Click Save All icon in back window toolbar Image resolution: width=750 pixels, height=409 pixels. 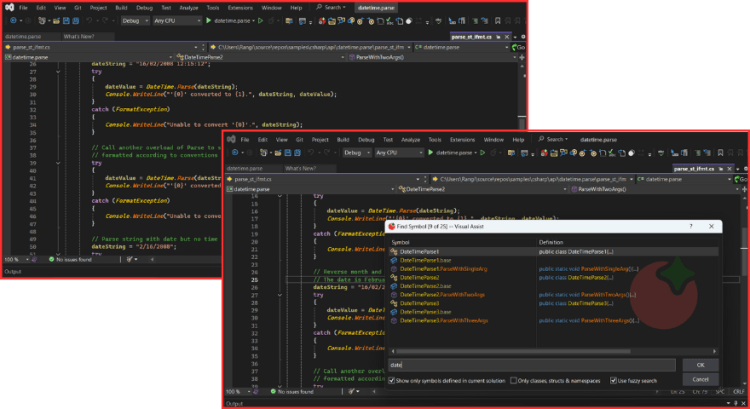pos(76,21)
